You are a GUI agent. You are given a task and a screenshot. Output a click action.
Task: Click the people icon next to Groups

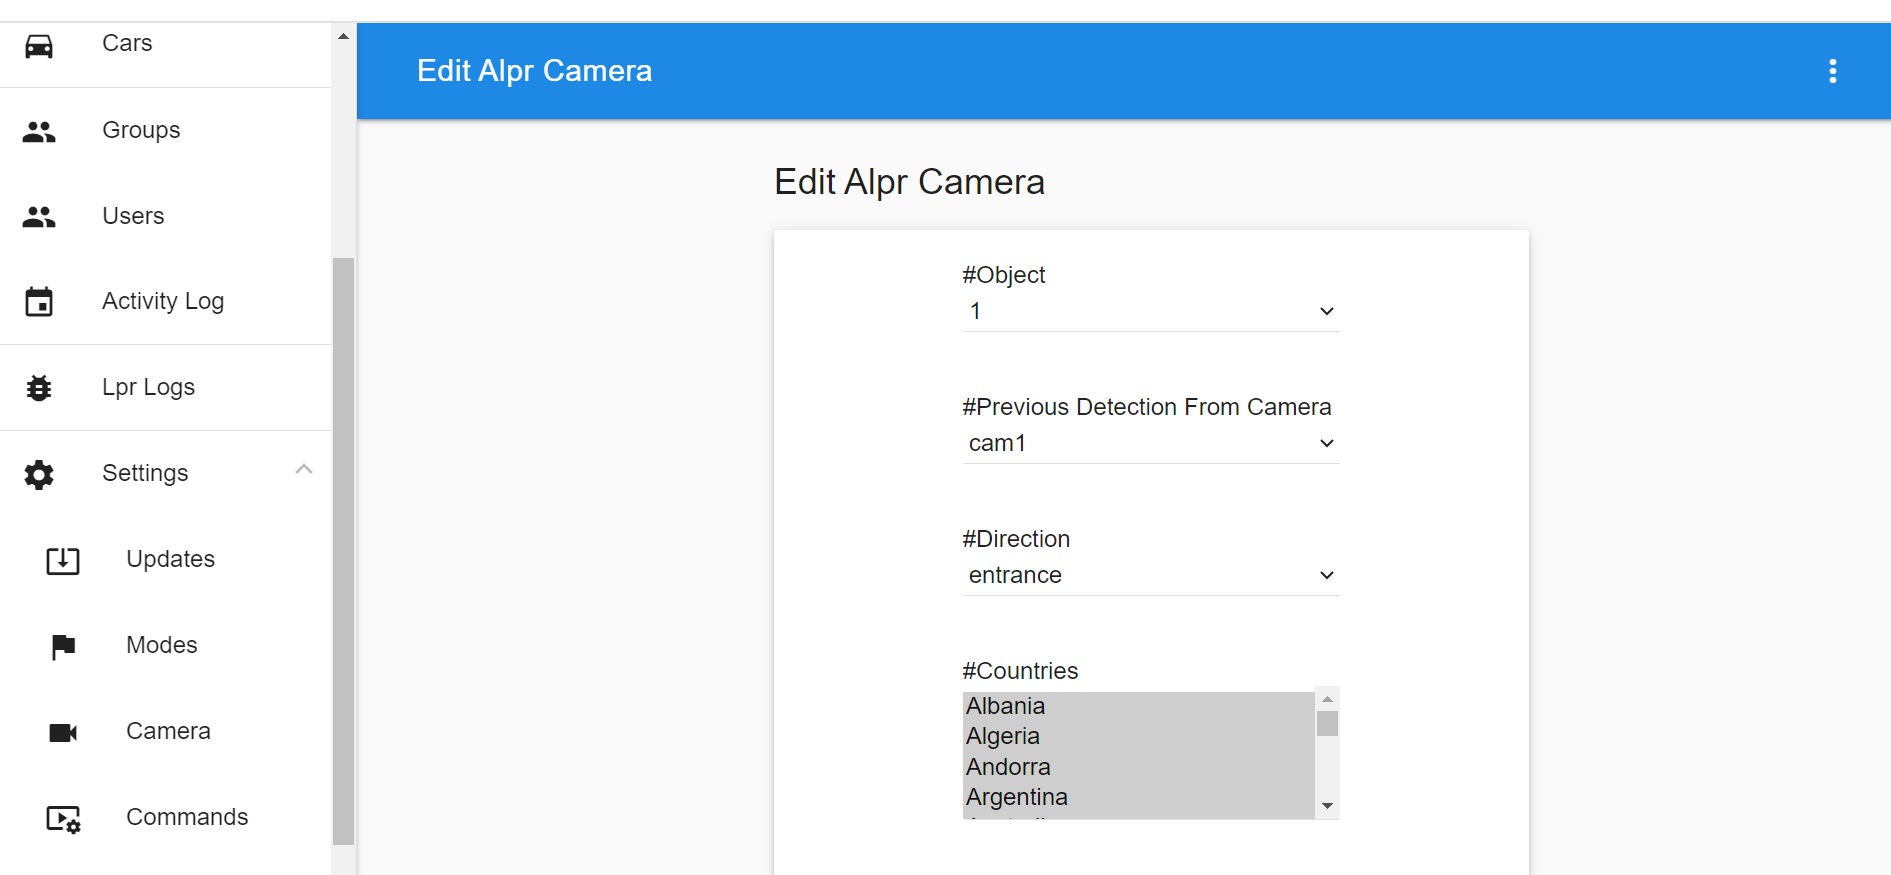(x=39, y=131)
